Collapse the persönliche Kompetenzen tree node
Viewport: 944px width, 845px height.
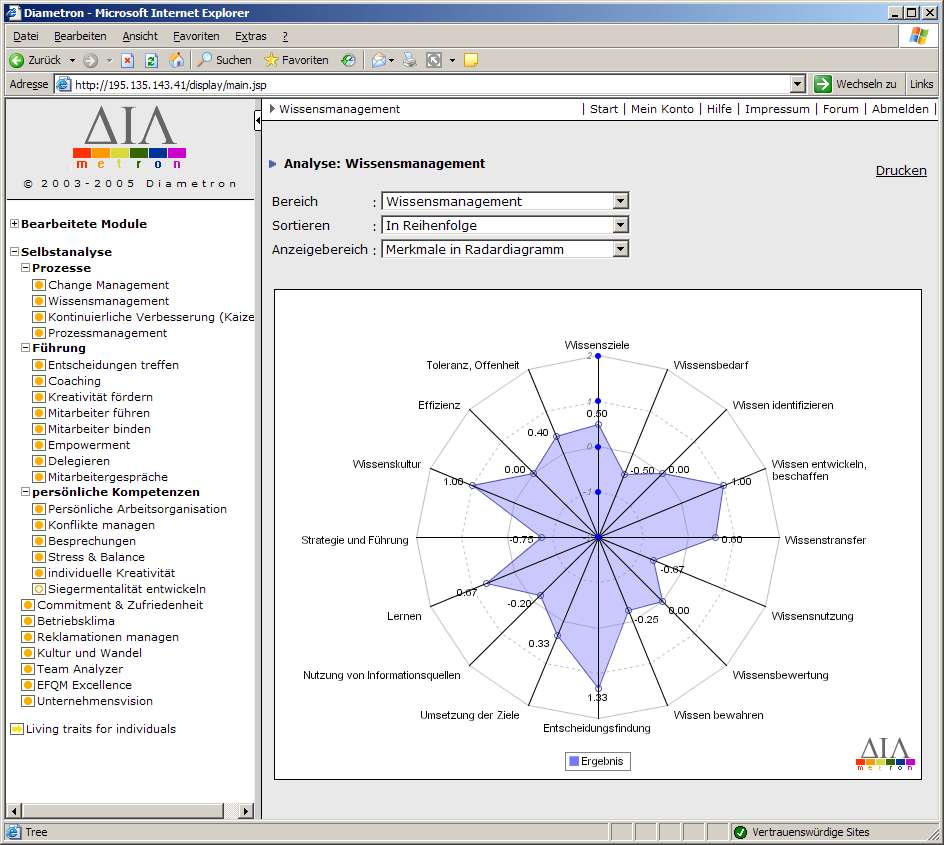click(25, 492)
